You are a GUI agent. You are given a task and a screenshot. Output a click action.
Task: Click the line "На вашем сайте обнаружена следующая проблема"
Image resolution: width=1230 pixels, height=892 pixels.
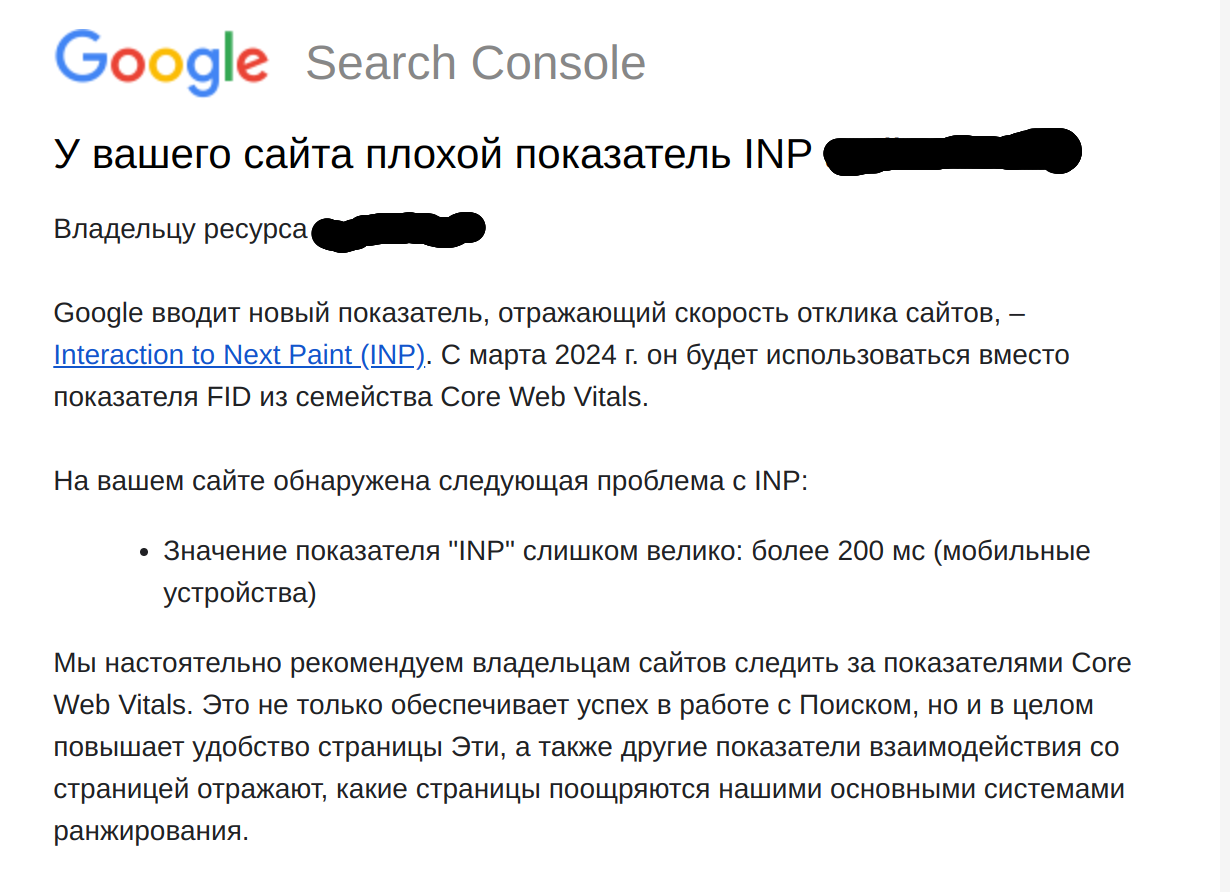point(430,481)
